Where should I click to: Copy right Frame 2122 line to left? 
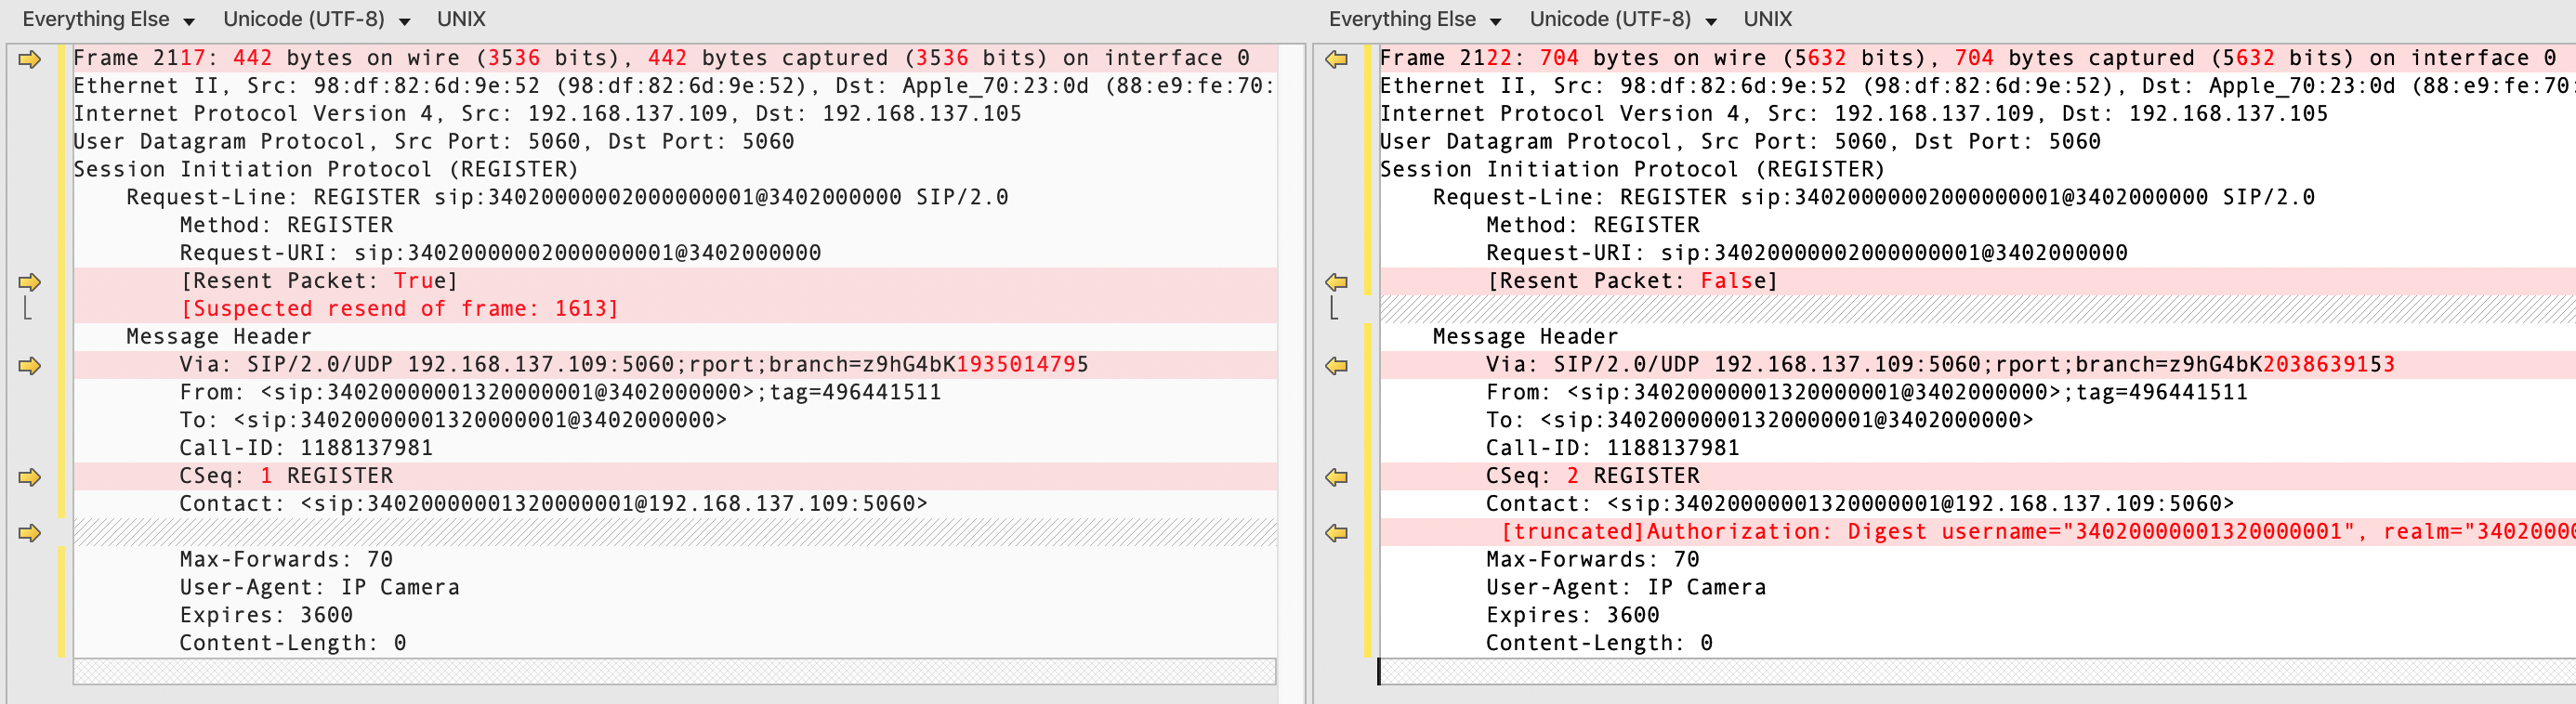[x=1337, y=59]
